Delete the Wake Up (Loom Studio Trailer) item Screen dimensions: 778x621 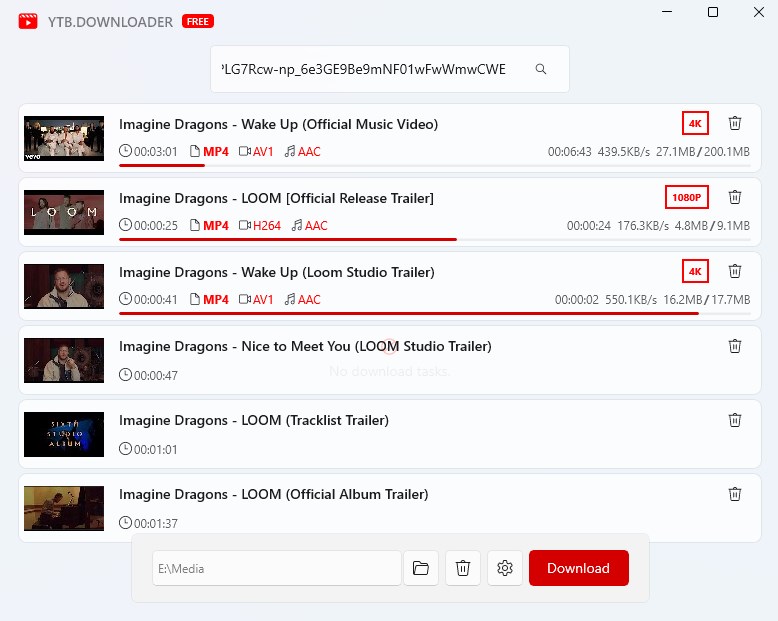click(735, 271)
